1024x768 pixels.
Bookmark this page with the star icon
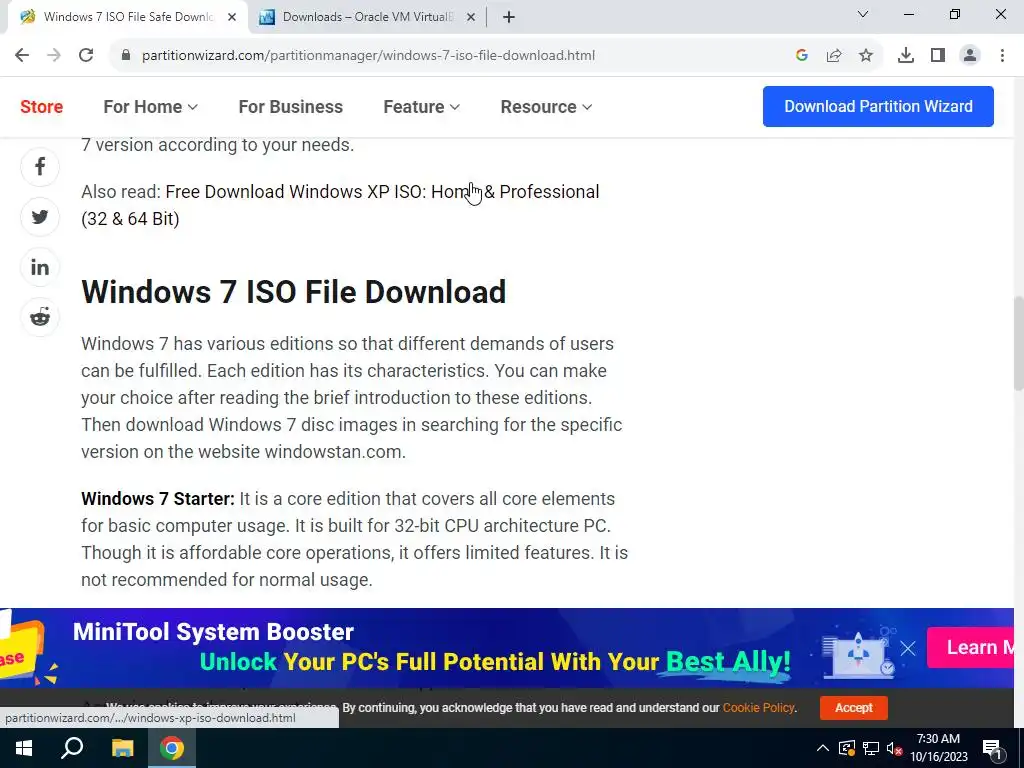click(x=866, y=56)
